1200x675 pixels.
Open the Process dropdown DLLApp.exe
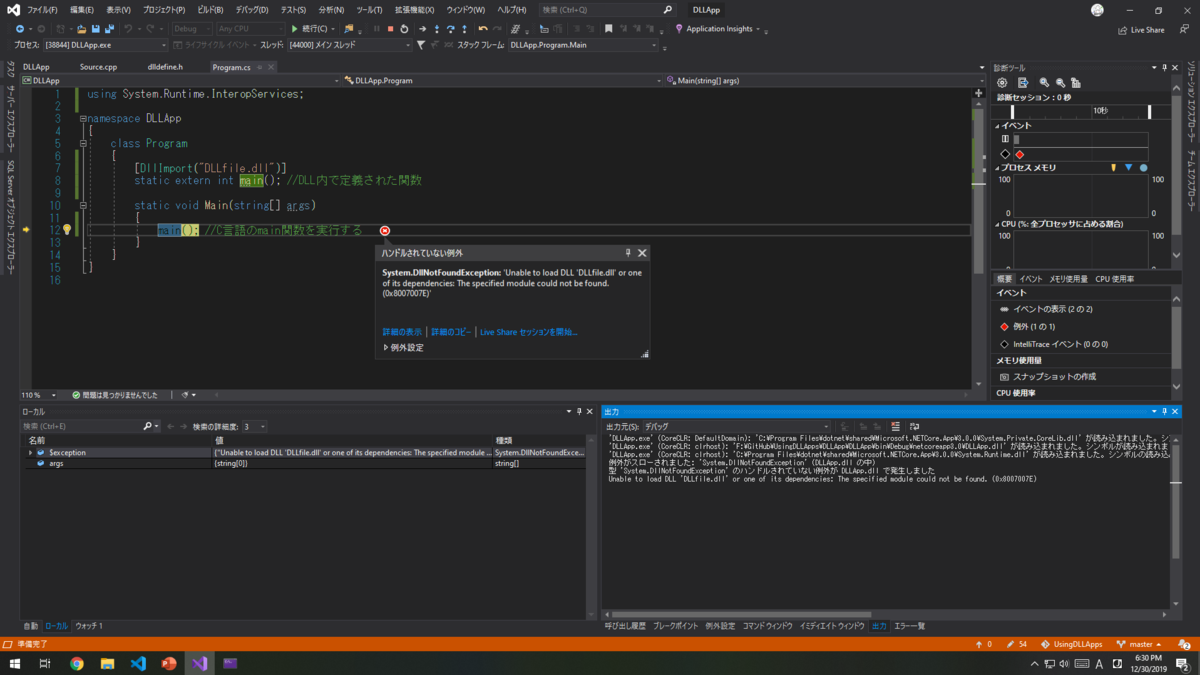tap(104, 45)
